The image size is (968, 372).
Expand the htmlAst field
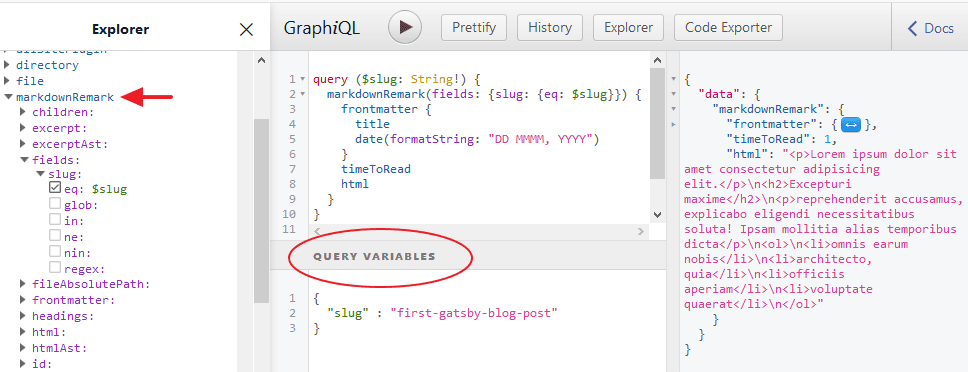(x=23, y=348)
